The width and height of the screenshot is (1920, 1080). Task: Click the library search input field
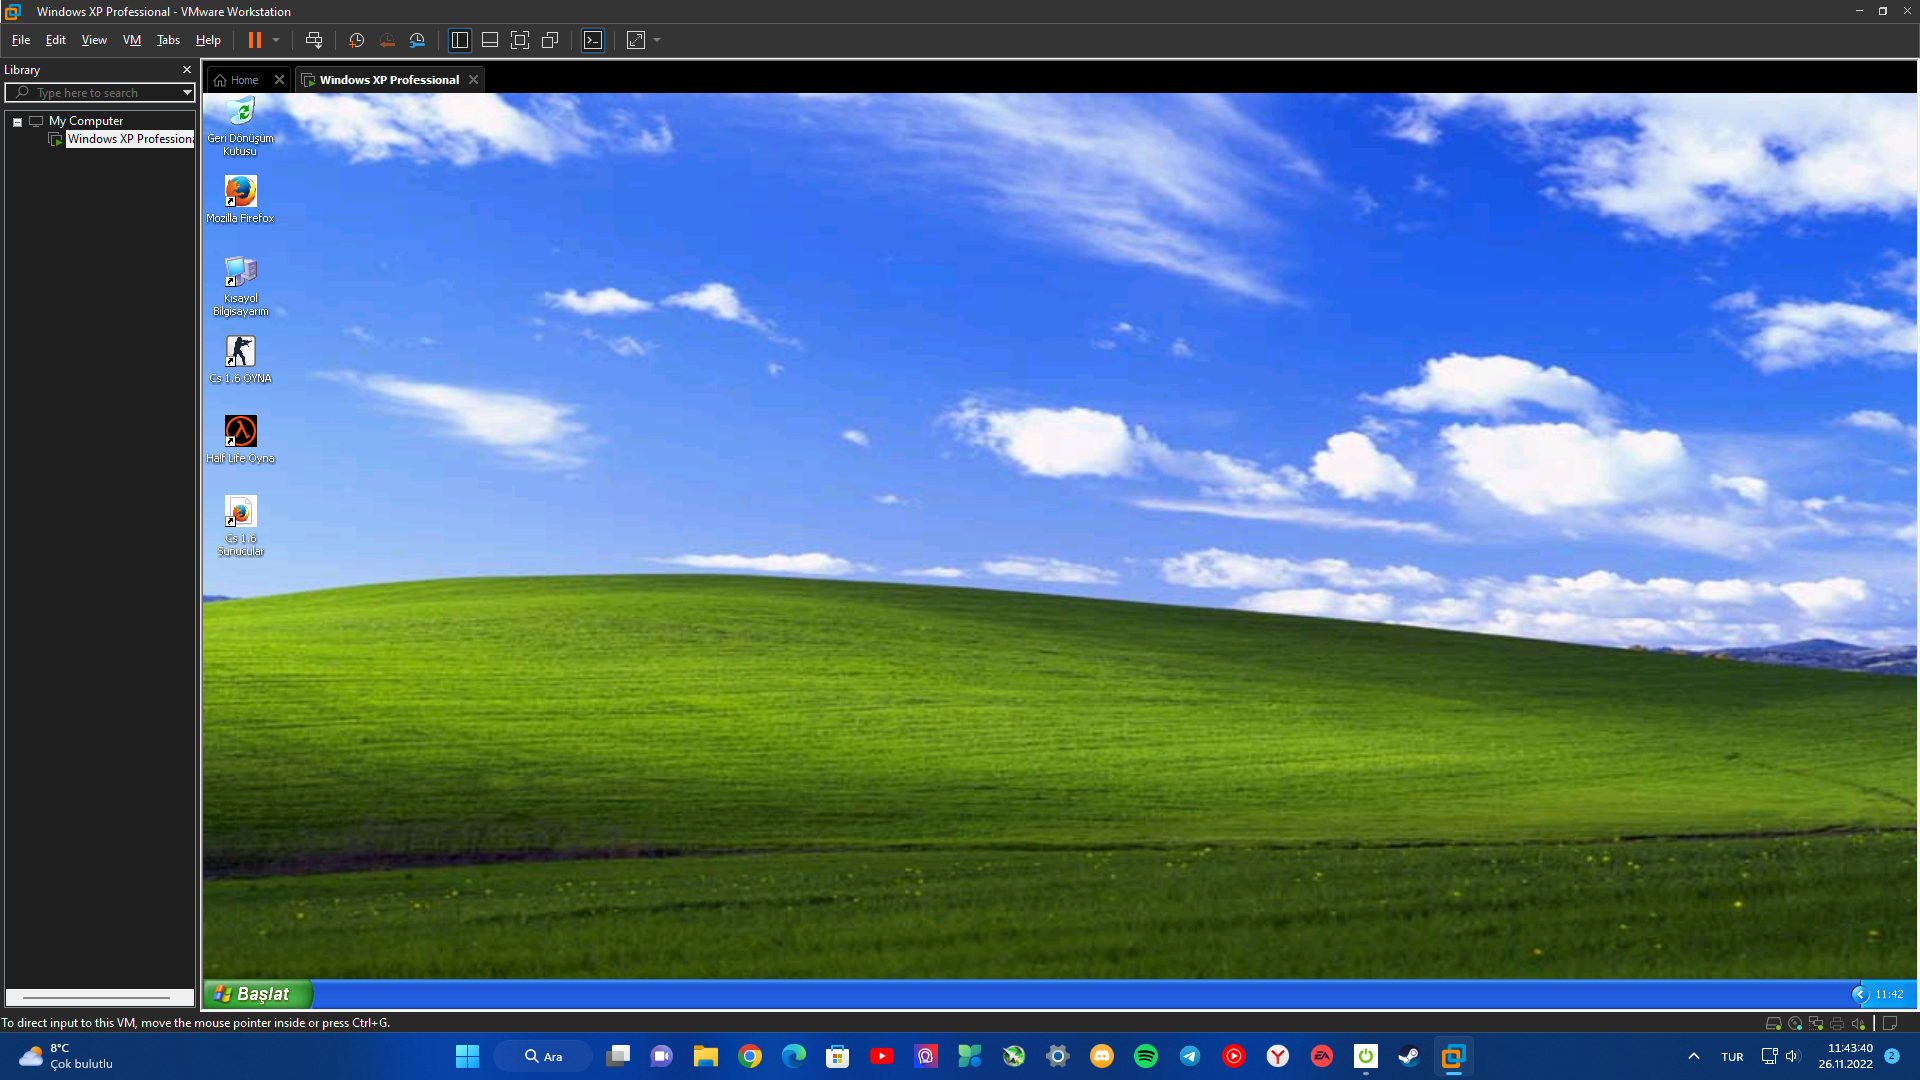(x=100, y=93)
